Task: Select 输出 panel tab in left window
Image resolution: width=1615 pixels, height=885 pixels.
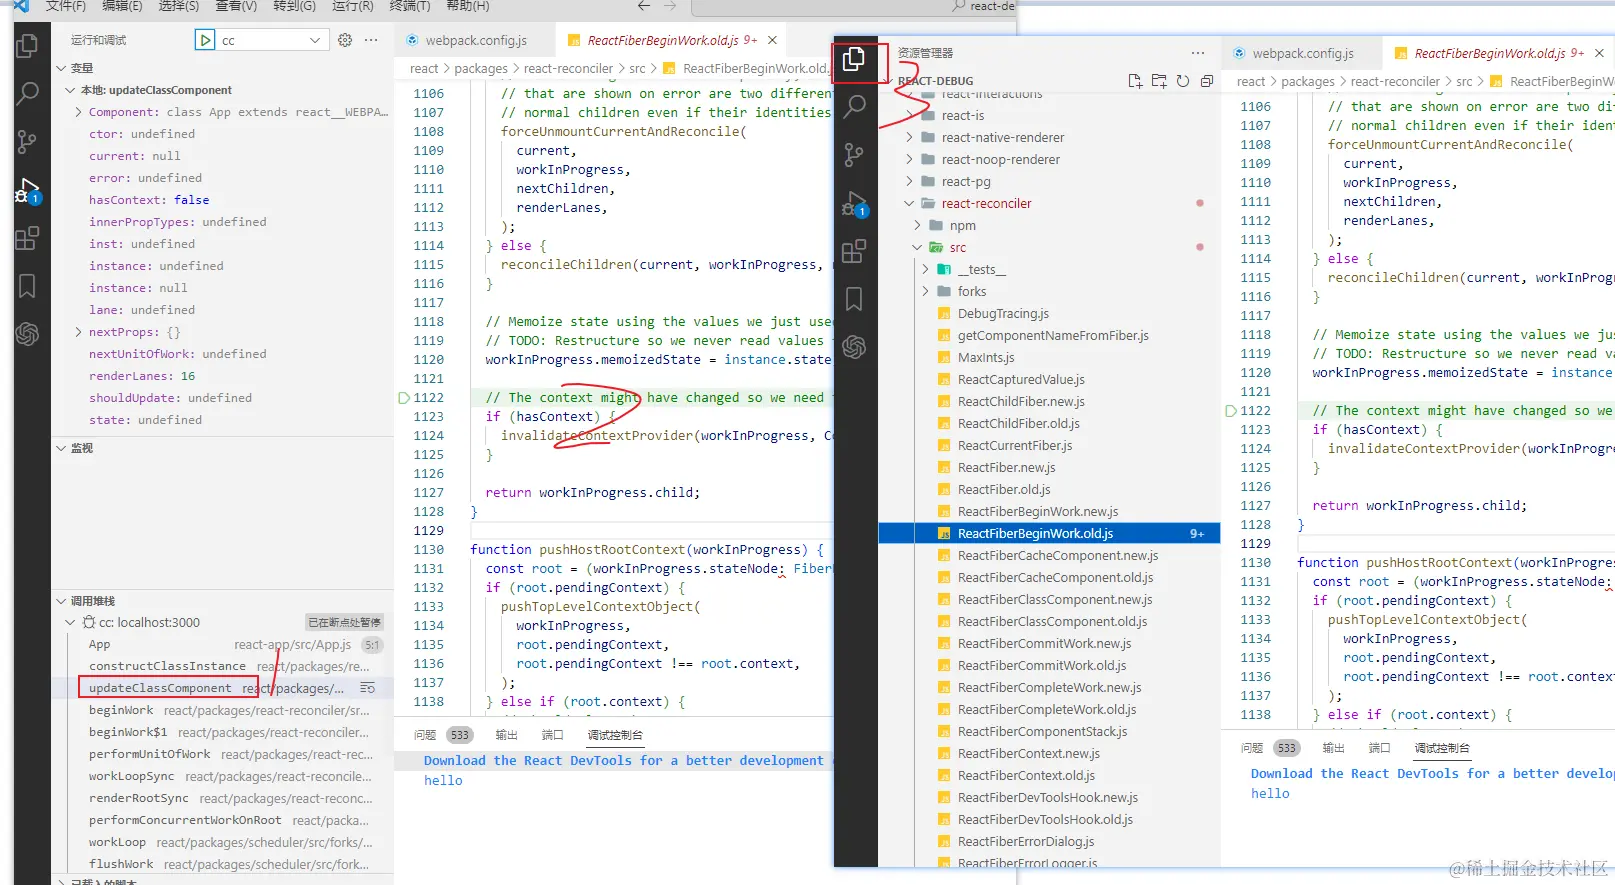Action: point(506,735)
